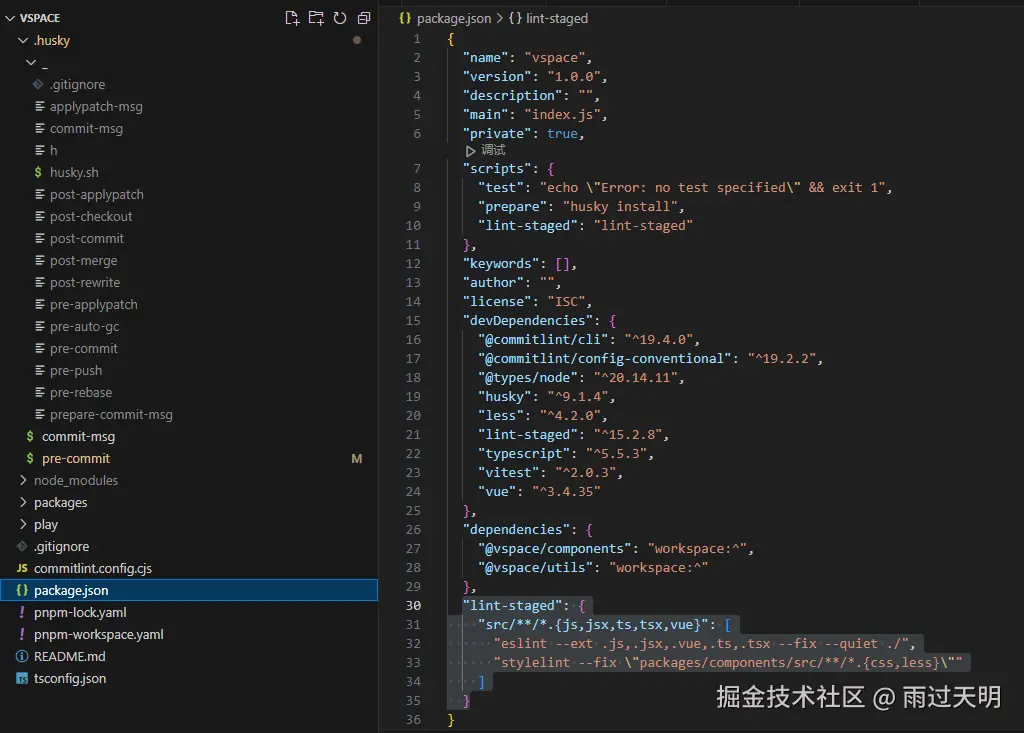Screen dimensions: 1024x733
Task: Click the "keywords" key in editor
Action: [501, 263]
